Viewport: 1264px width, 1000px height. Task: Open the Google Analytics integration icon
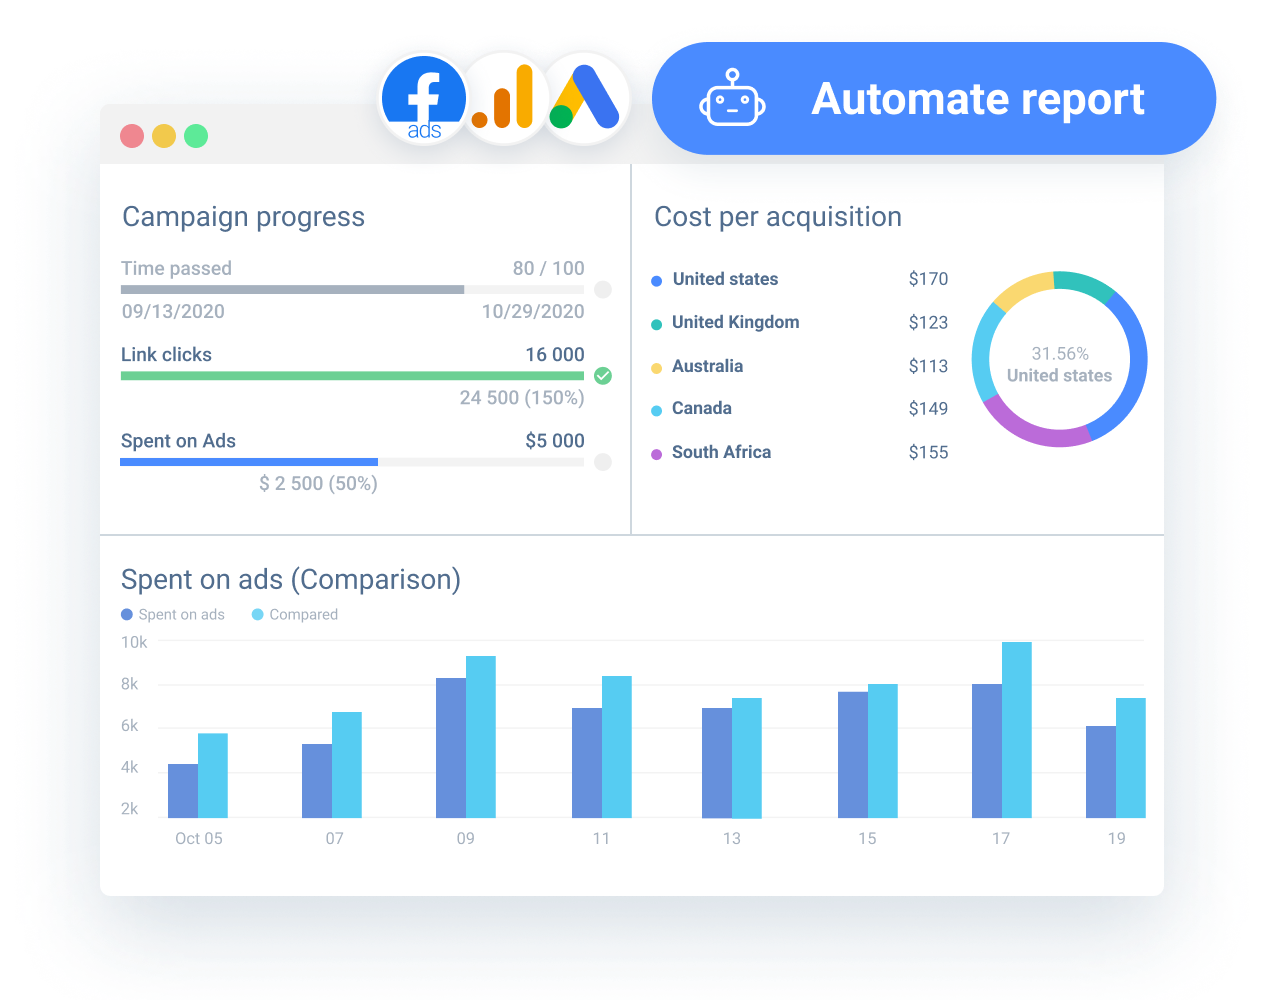[x=504, y=95]
